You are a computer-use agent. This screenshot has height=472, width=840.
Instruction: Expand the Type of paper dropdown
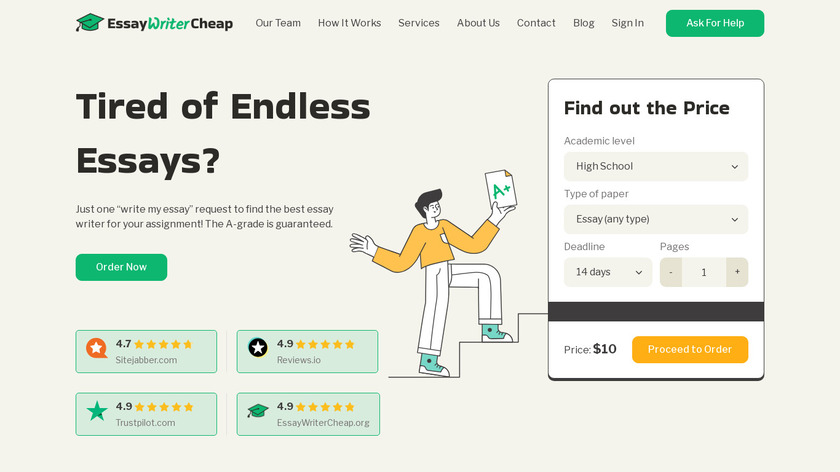click(x=655, y=219)
